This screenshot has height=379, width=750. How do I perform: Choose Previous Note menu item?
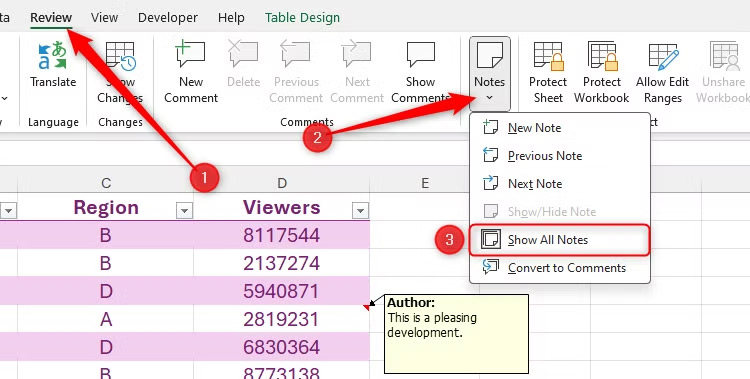[x=560, y=156]
